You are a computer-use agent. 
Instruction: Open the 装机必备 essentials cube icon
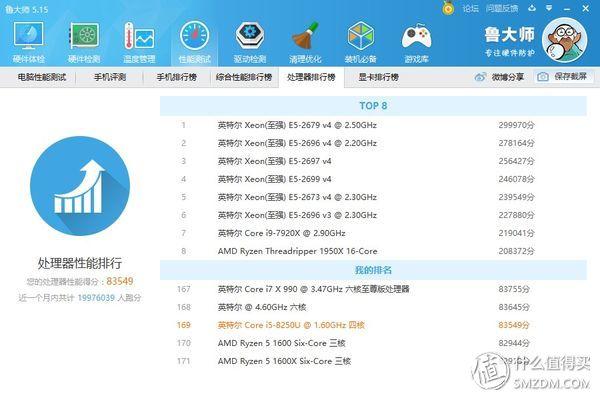point(360,42)
